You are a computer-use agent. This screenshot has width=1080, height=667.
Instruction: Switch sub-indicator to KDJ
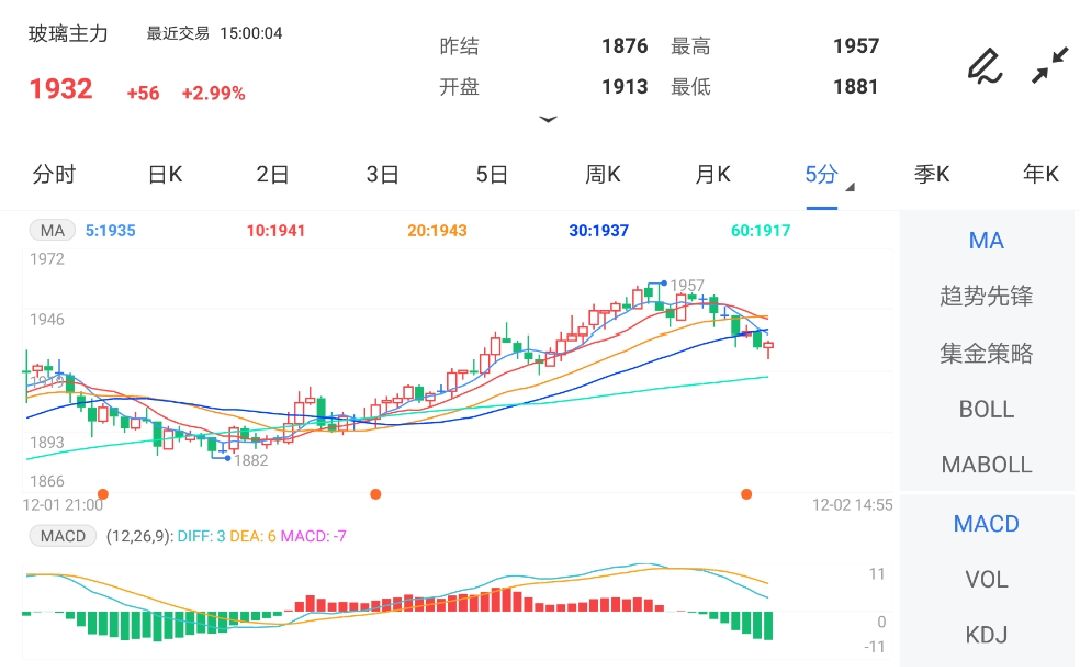(x=986, y=635)
